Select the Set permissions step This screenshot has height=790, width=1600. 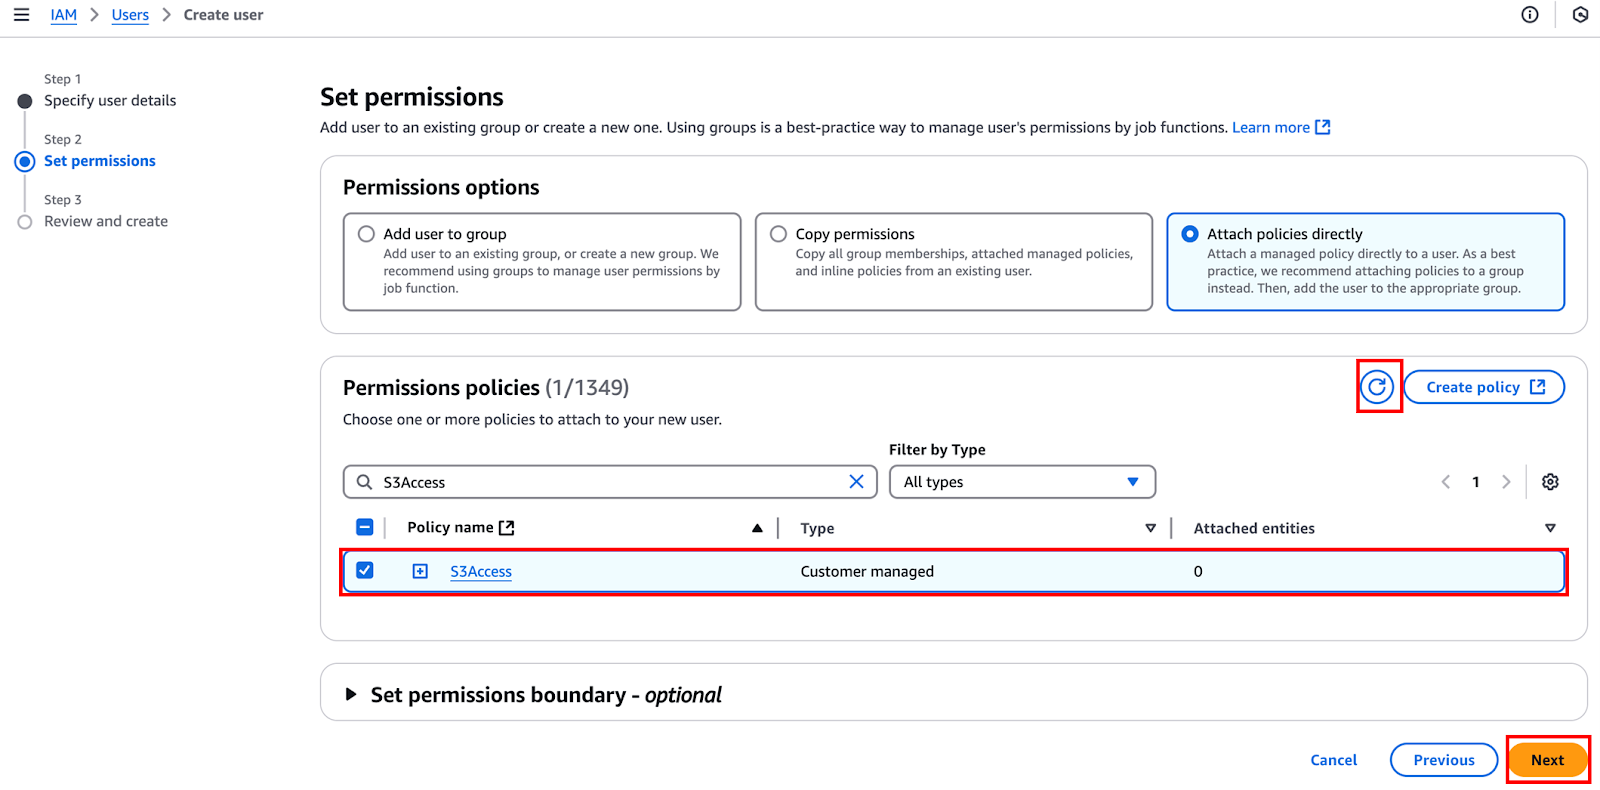(x=100, y=161)
